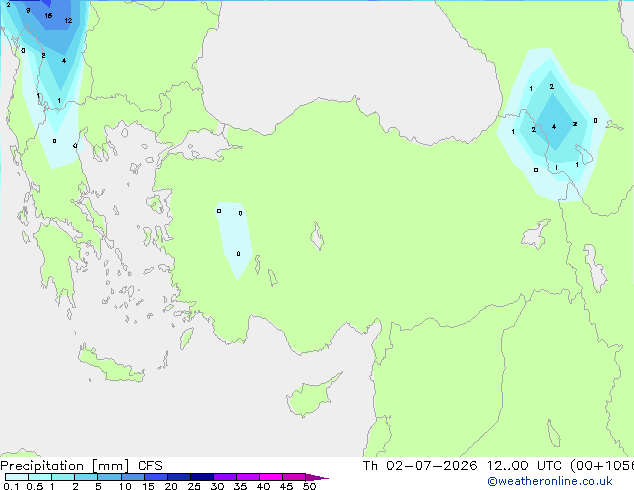Select the 1–2 mm legend swatch
634x490 pixels.
pos(63,477)
